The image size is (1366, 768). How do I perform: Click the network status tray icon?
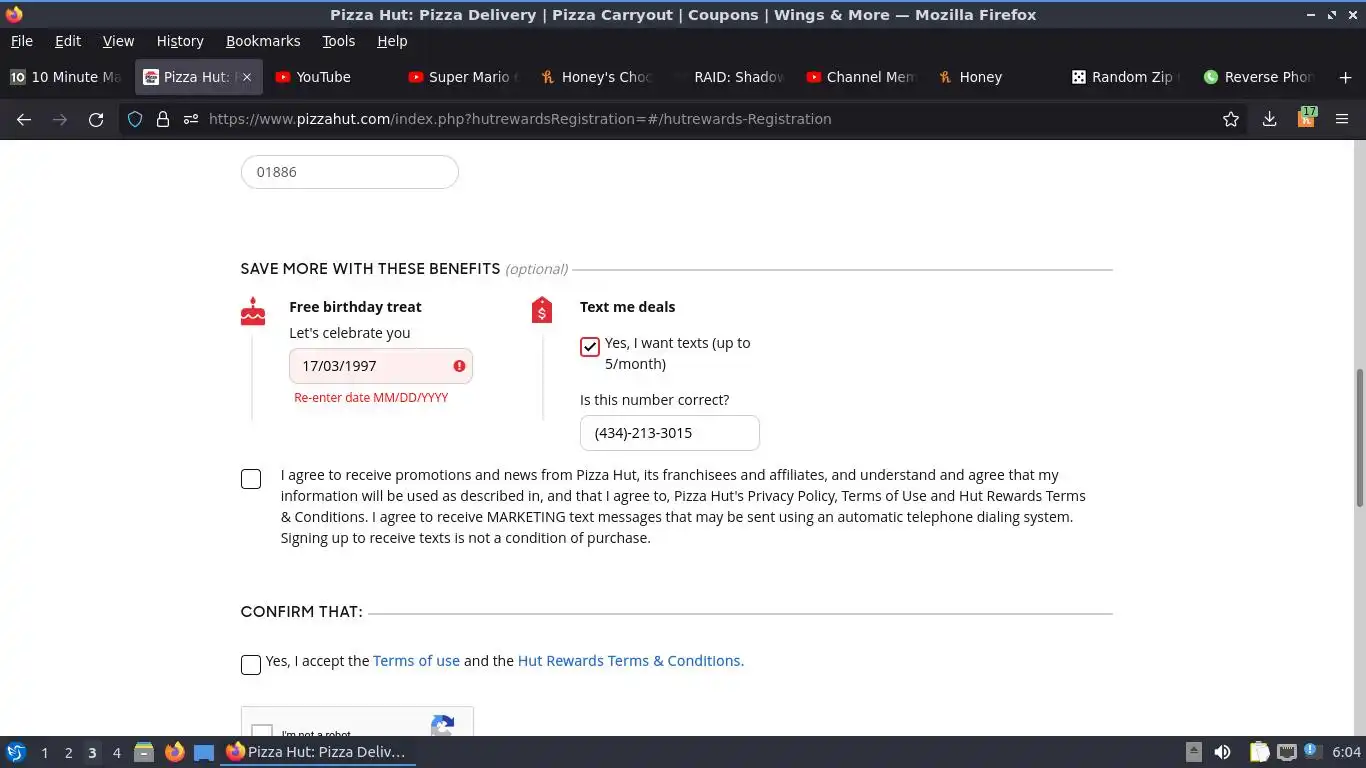[x=1287, y=752]
